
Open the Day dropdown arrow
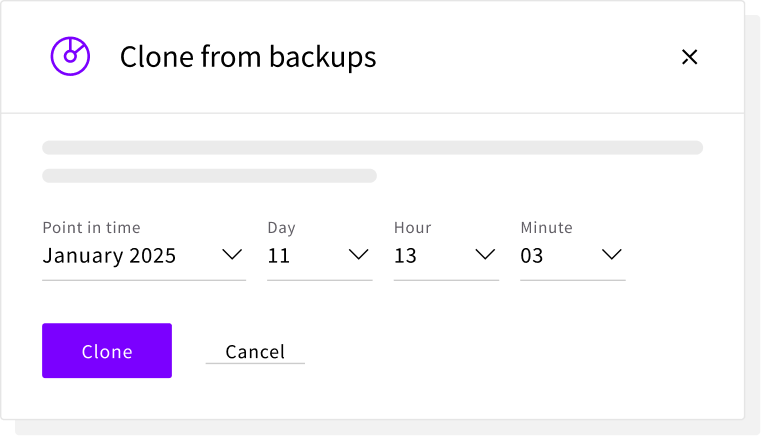[x=359, y=255]
